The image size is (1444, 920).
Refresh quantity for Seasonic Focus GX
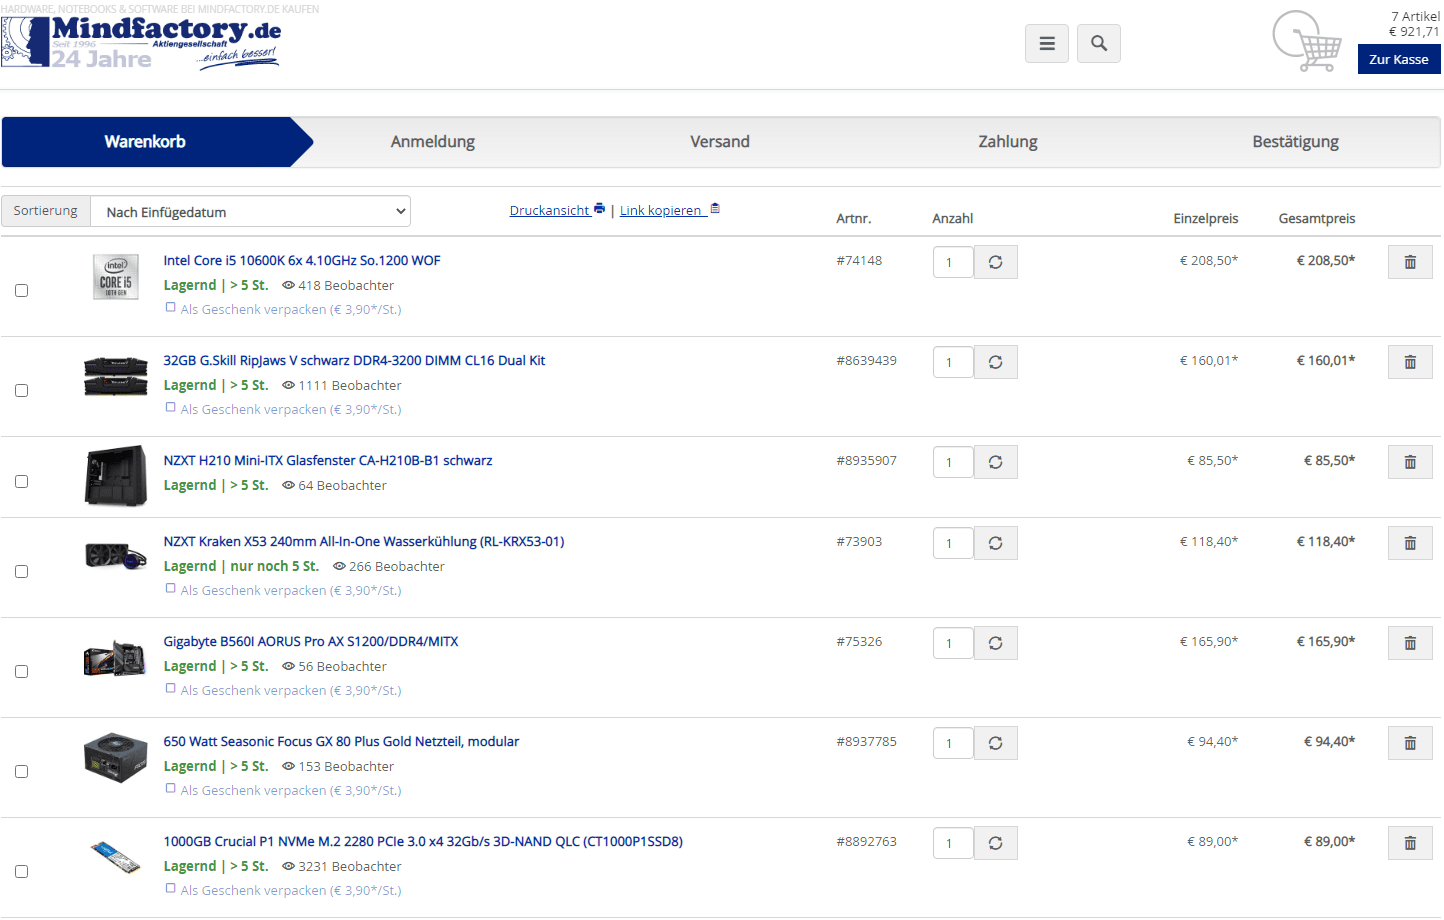(x=996, y=743)
